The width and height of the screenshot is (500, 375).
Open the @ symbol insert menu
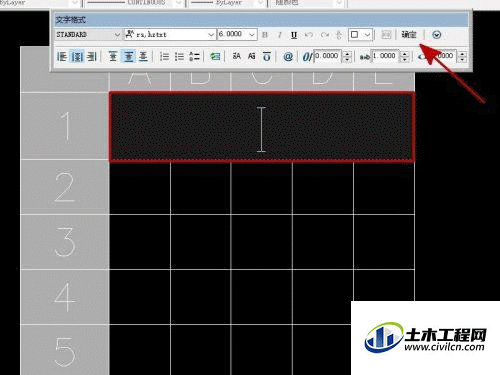pos(288,56)
